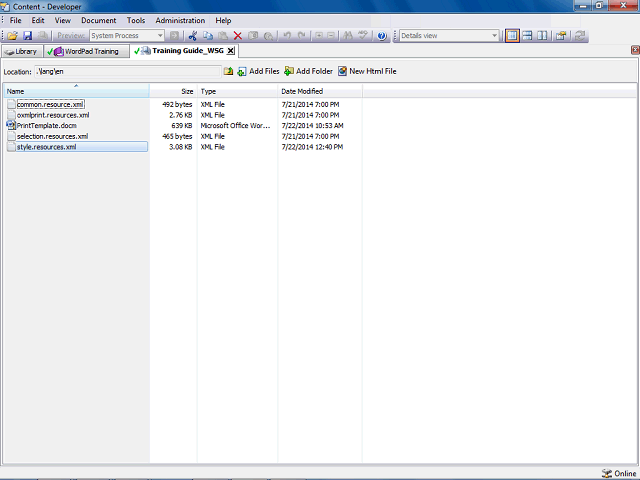This screenshot has width=640, height=480.
Task: Click the PrintTemplate.docm Word file icon
Action: (11, 125)
